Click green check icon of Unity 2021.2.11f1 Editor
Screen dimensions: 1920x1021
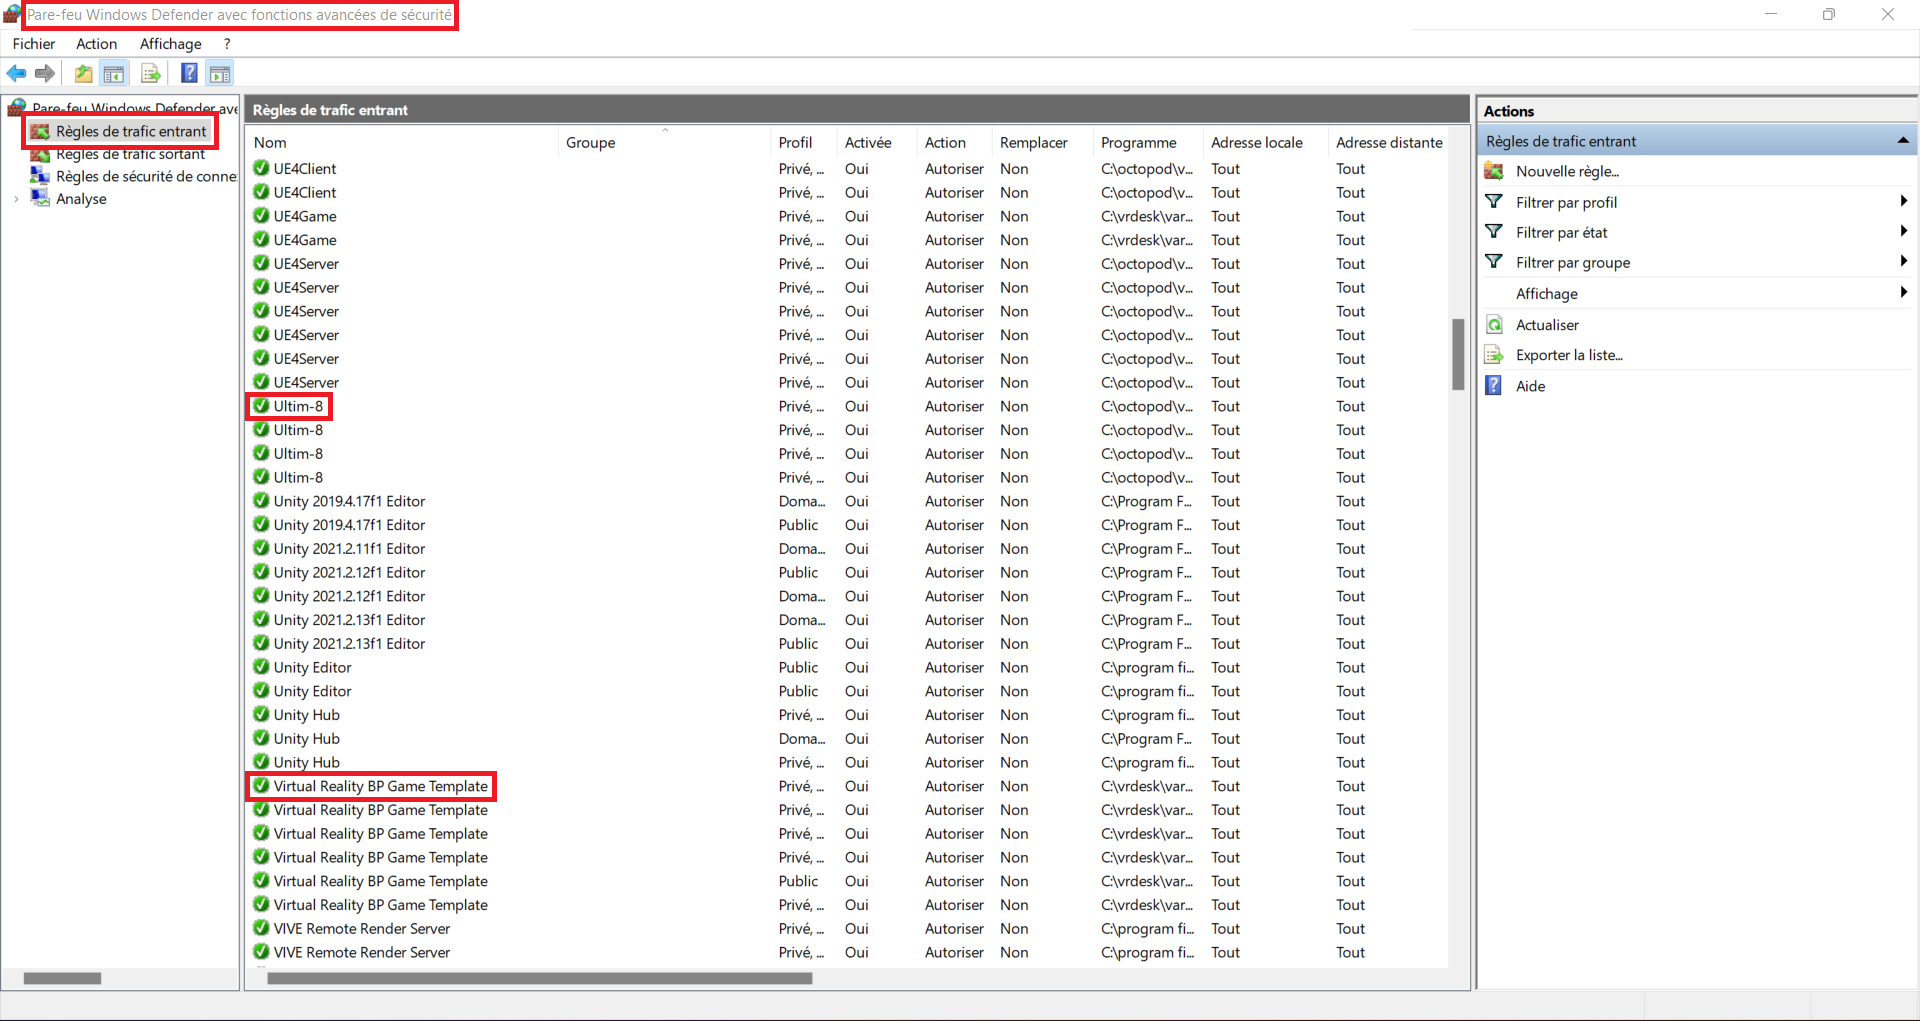tap(261, 548)
